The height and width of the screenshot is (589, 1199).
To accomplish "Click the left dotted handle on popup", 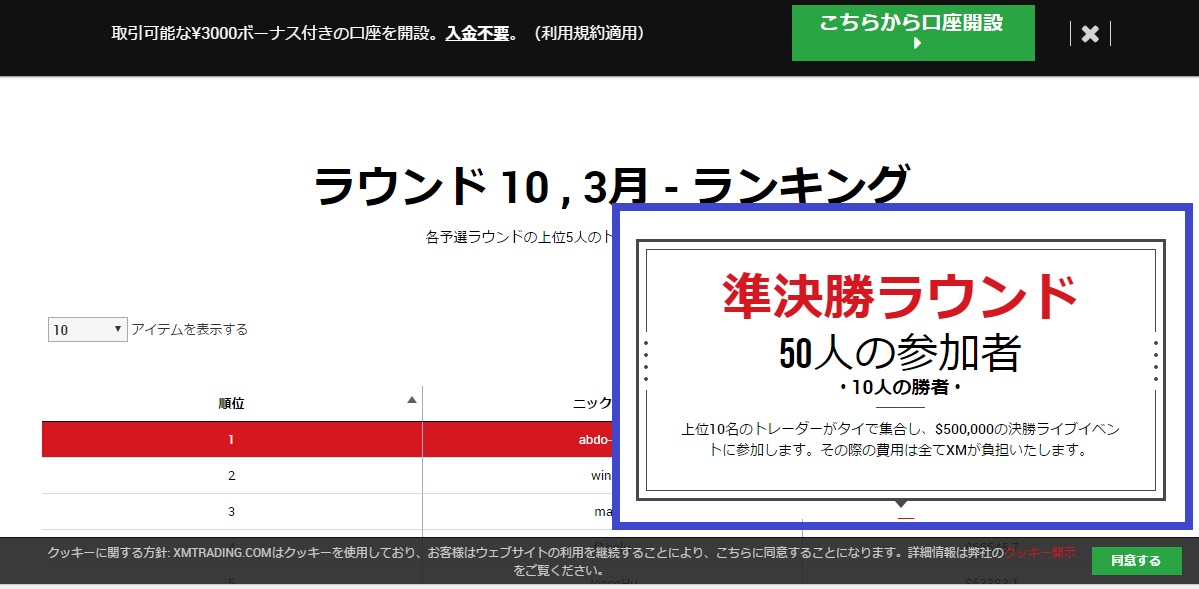I will tap(647, 361).
